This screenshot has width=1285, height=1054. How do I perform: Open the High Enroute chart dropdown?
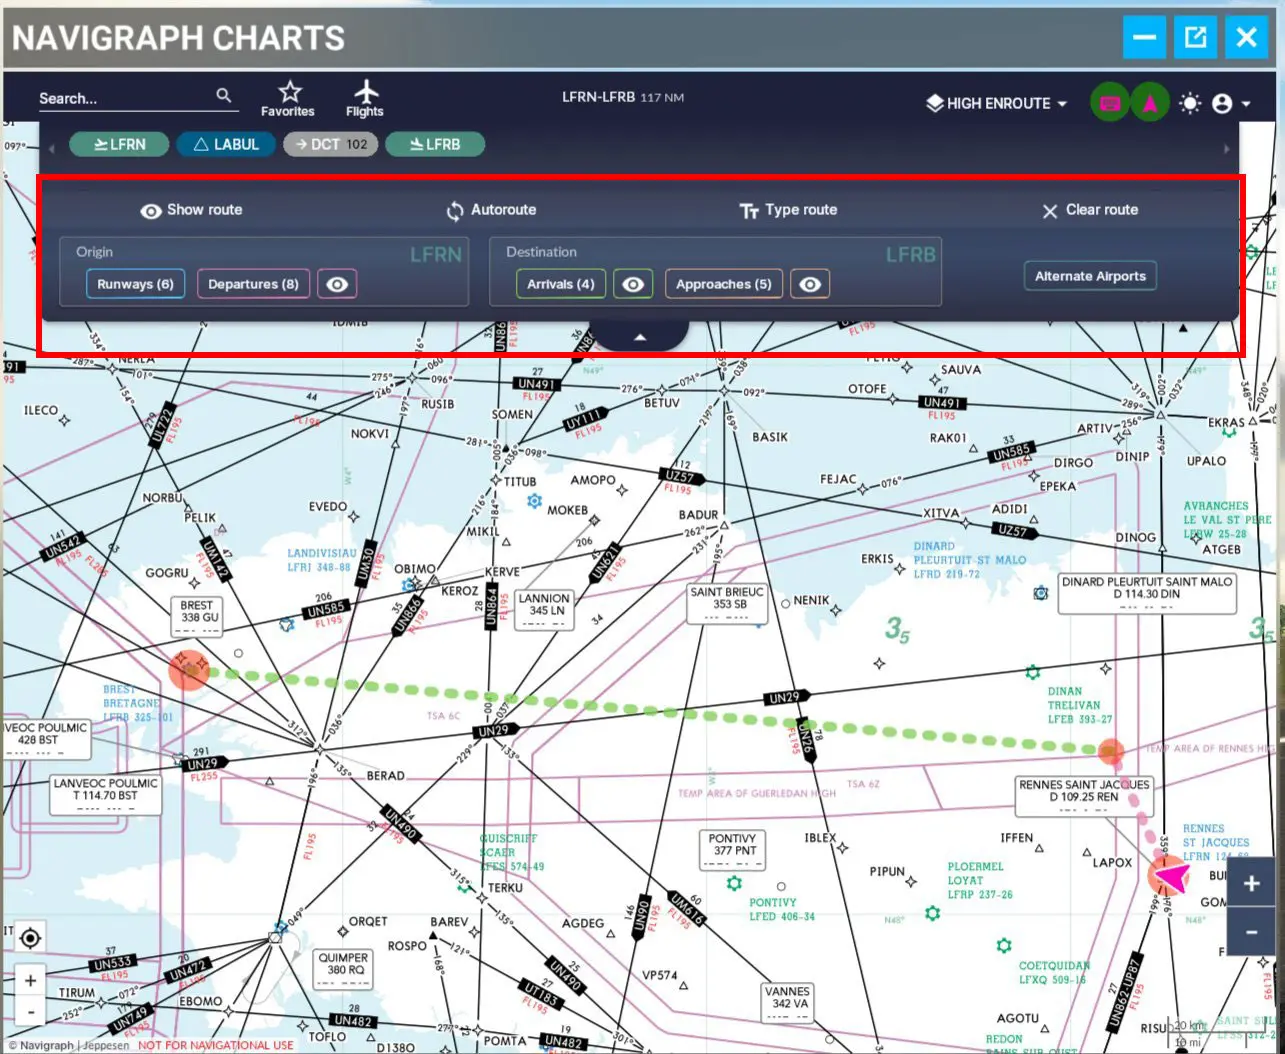(x=996, y=103)
